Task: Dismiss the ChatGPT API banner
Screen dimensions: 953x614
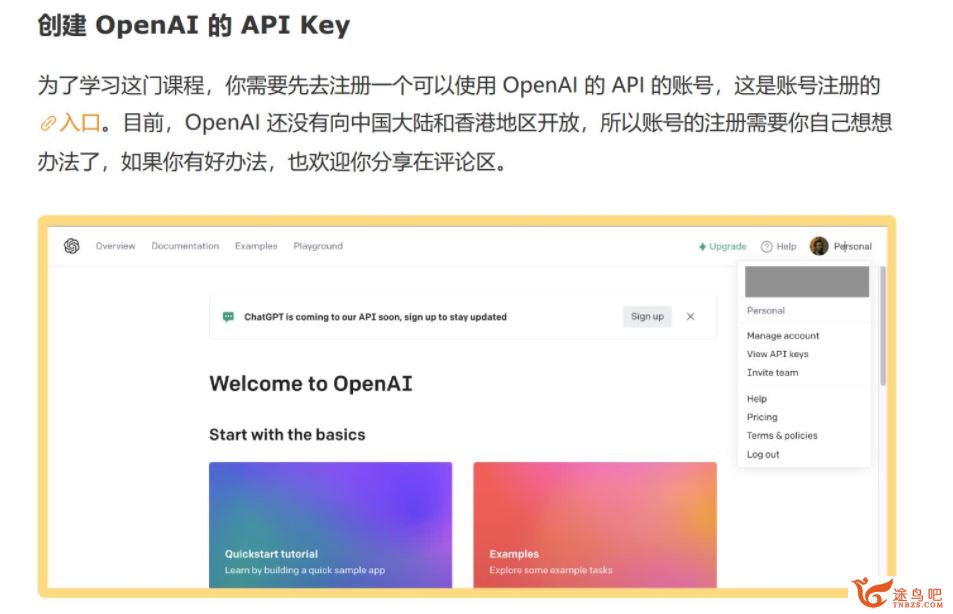Action: (690, 316)
